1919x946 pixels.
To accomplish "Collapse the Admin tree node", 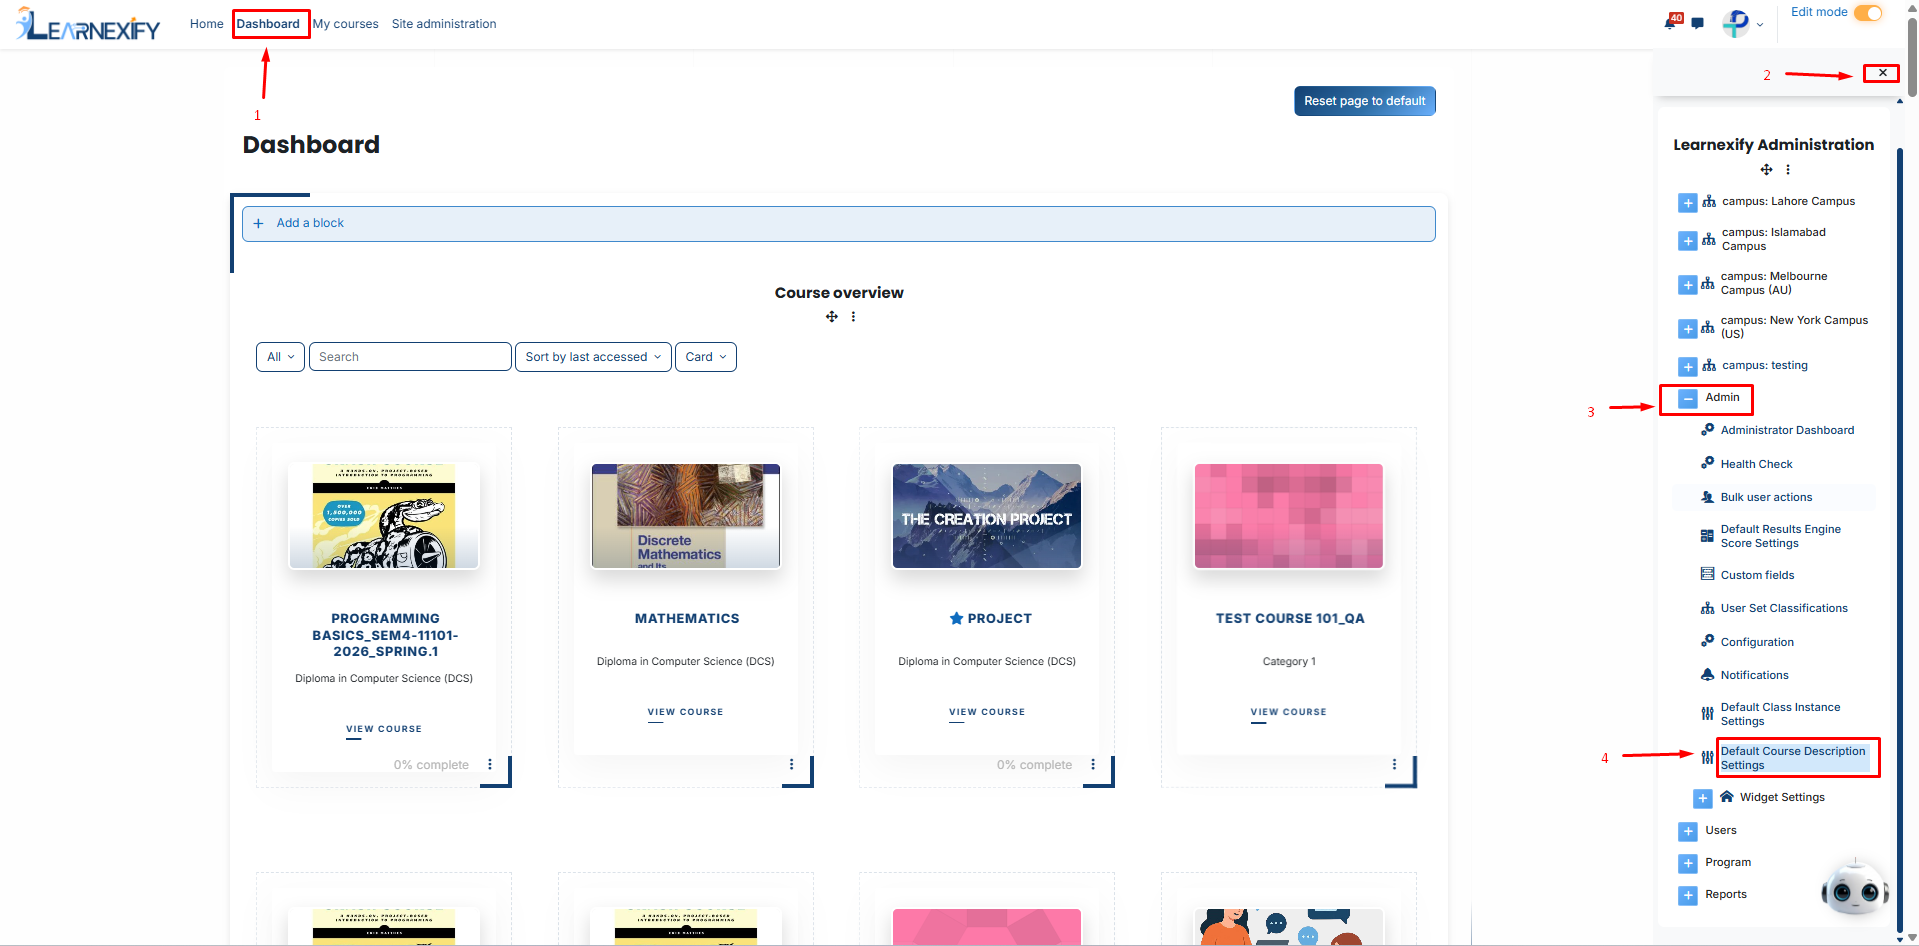I will tap(1688, 399).
